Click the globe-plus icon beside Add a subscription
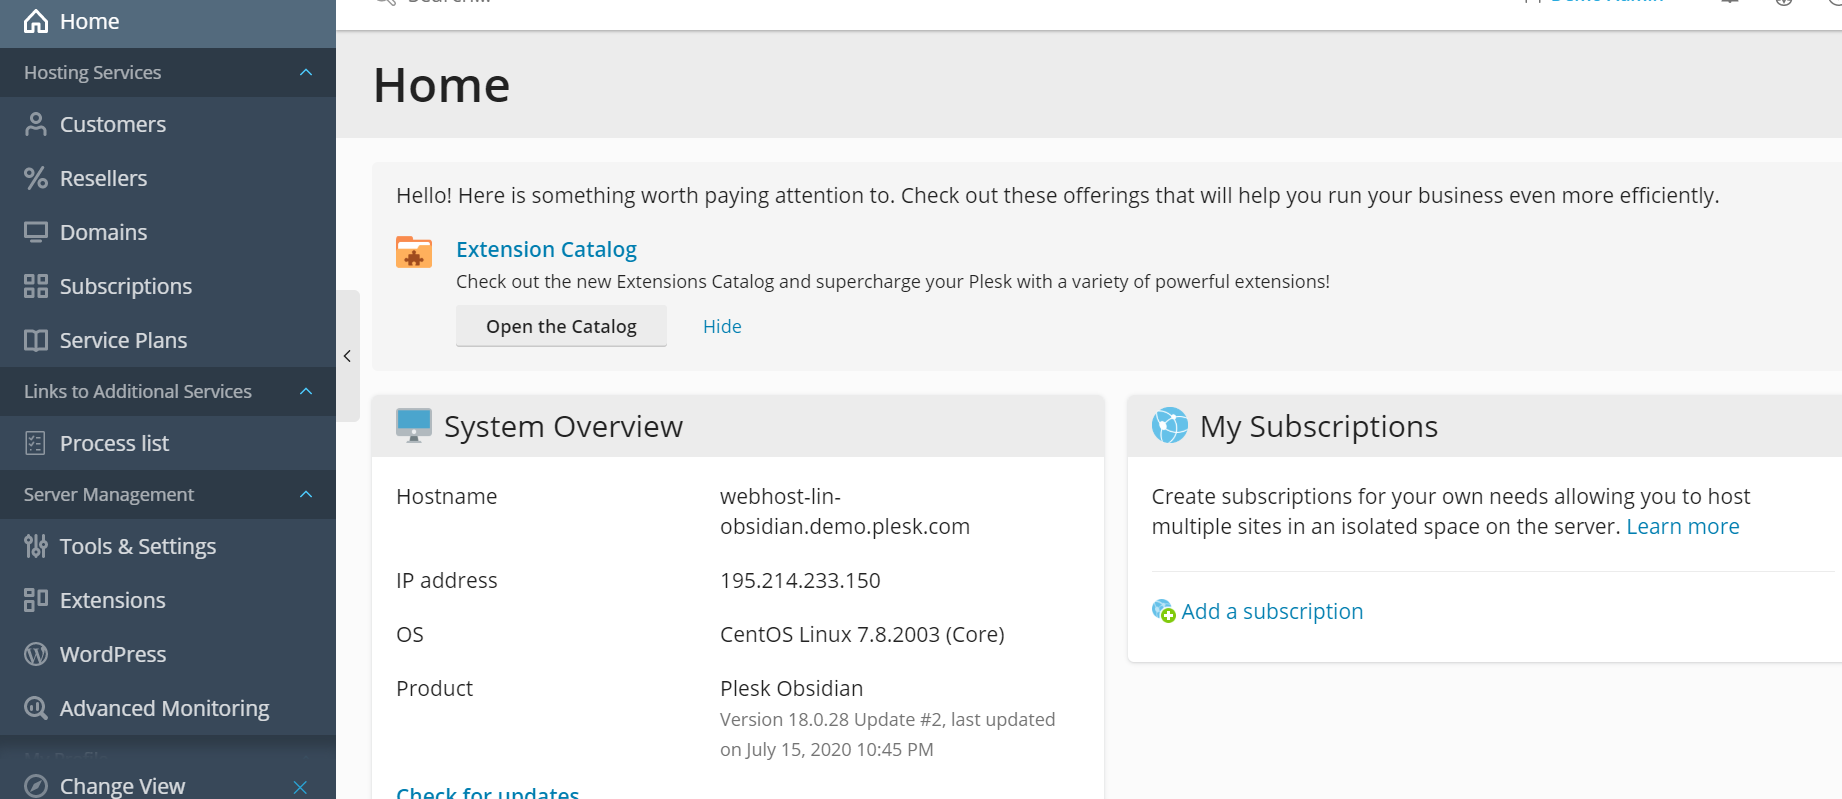 (1163, 611)
